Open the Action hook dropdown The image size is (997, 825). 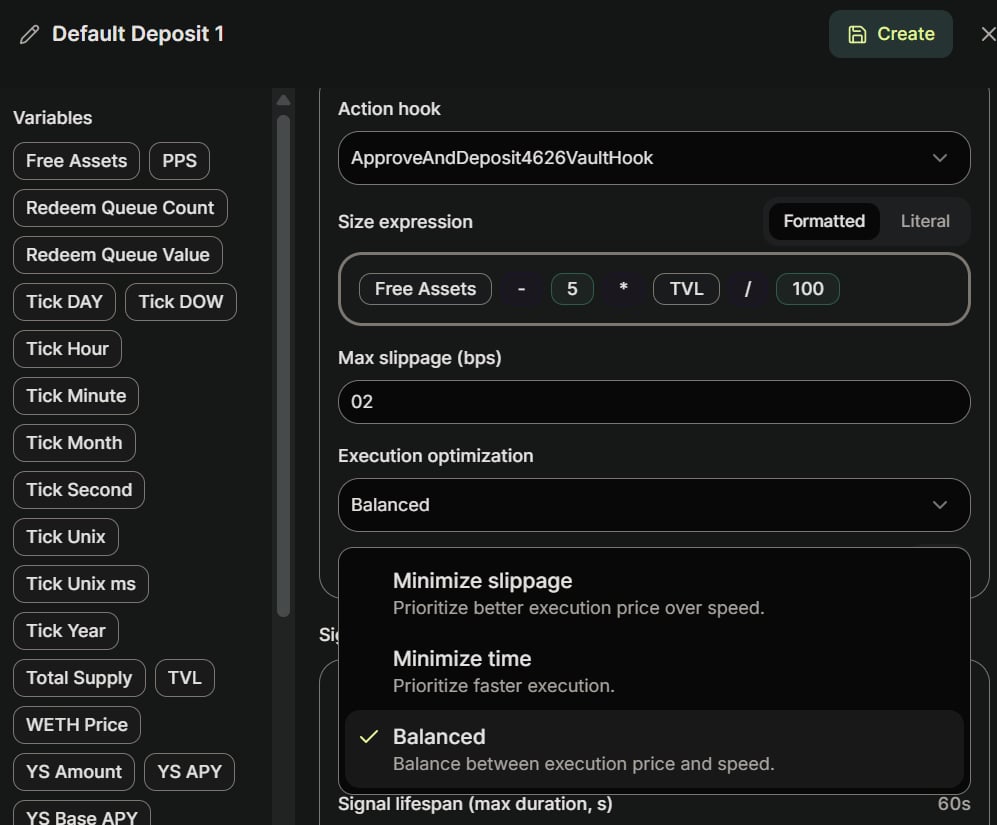[654, 158]
